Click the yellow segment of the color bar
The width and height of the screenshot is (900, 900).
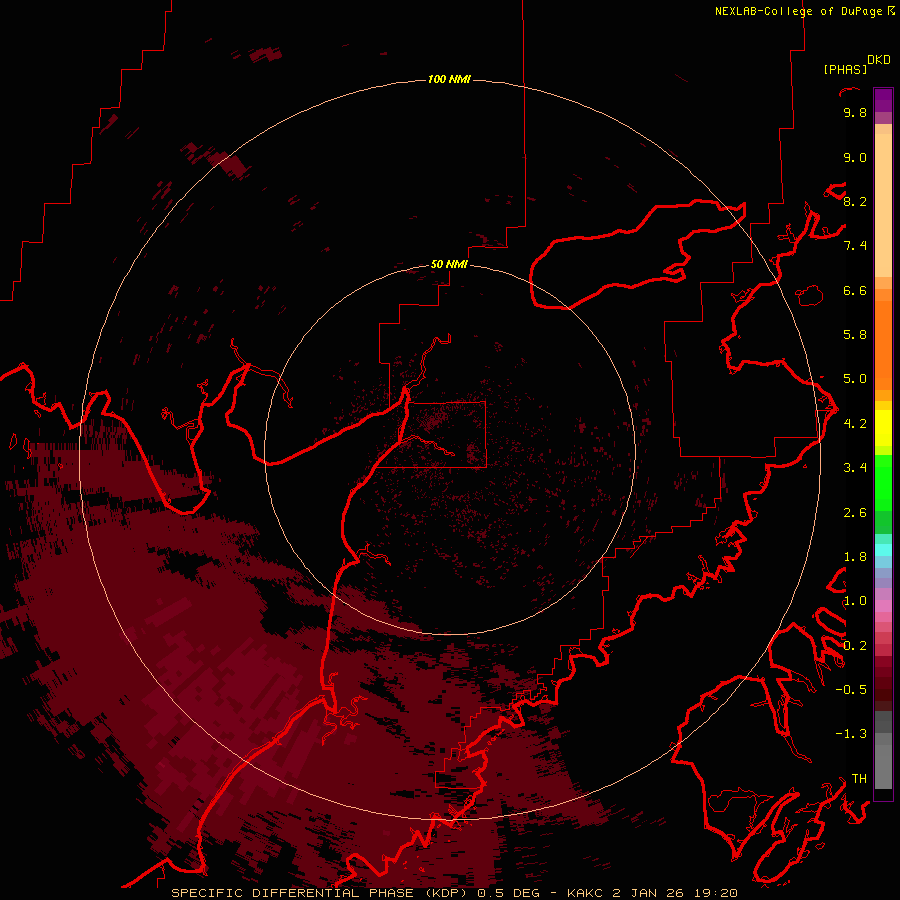point(883,428)
